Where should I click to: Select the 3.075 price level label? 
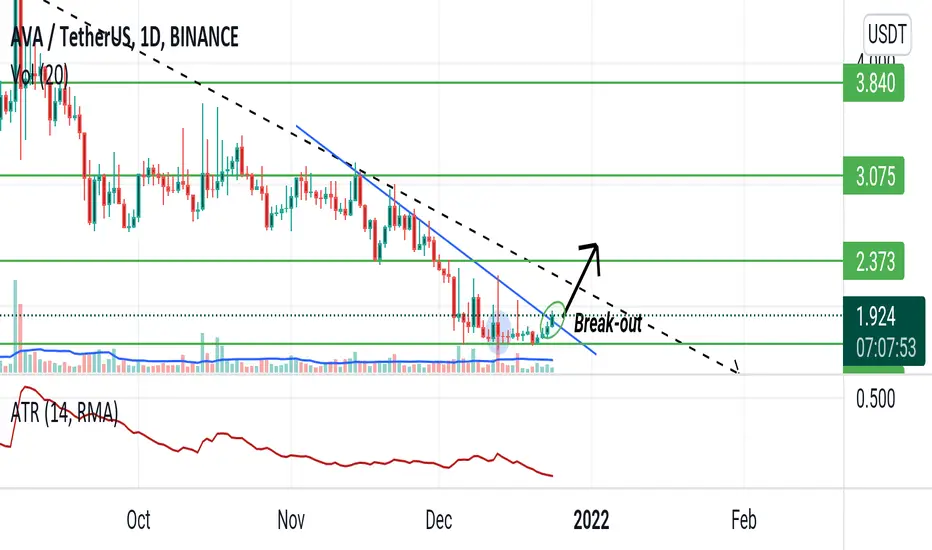874,176
